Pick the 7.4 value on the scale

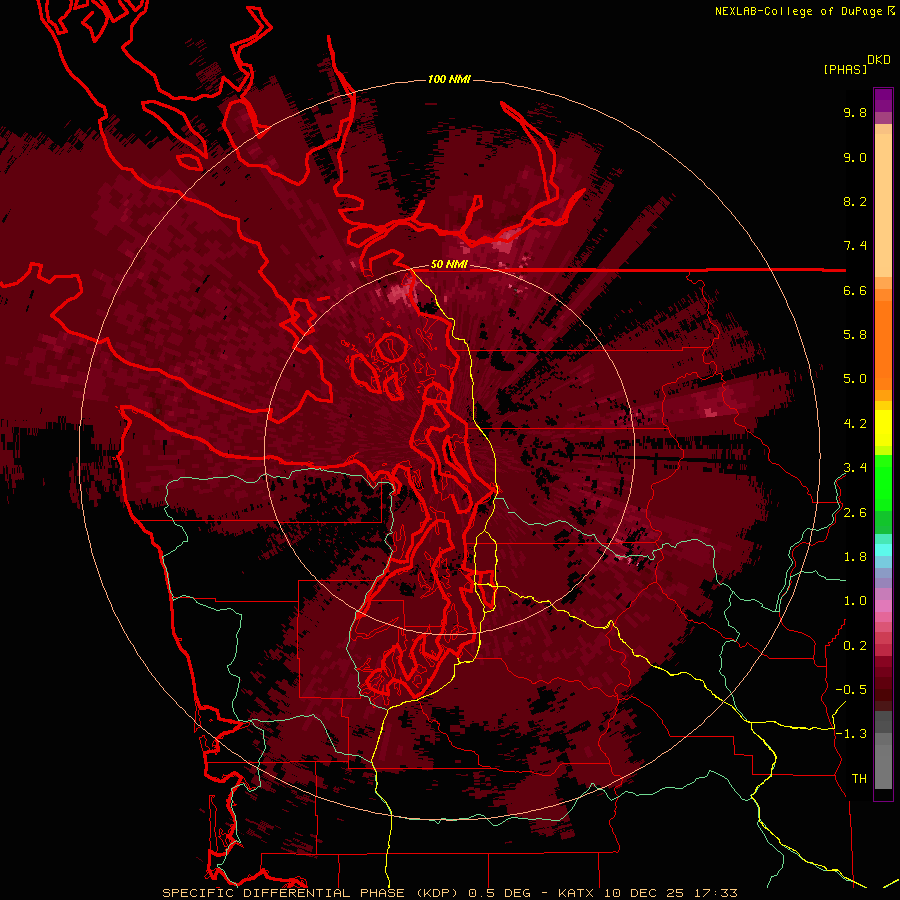click(x=855, y=246)
